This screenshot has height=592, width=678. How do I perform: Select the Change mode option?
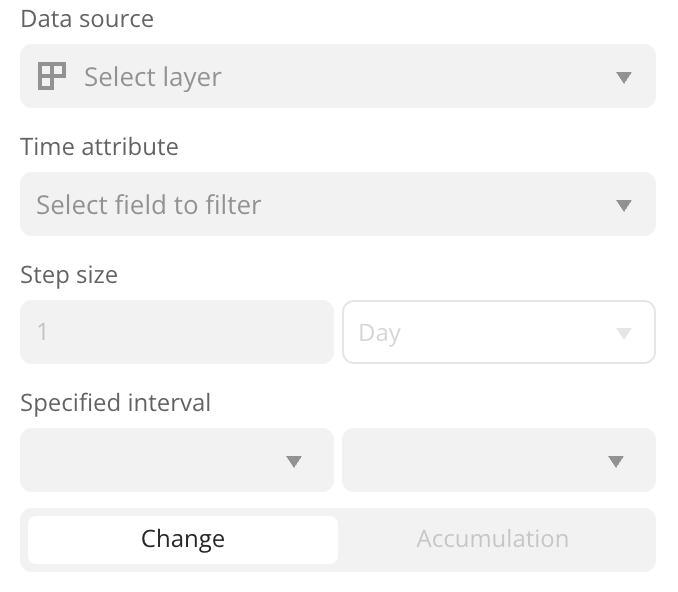pyautogui.click(x=183, y=540)
